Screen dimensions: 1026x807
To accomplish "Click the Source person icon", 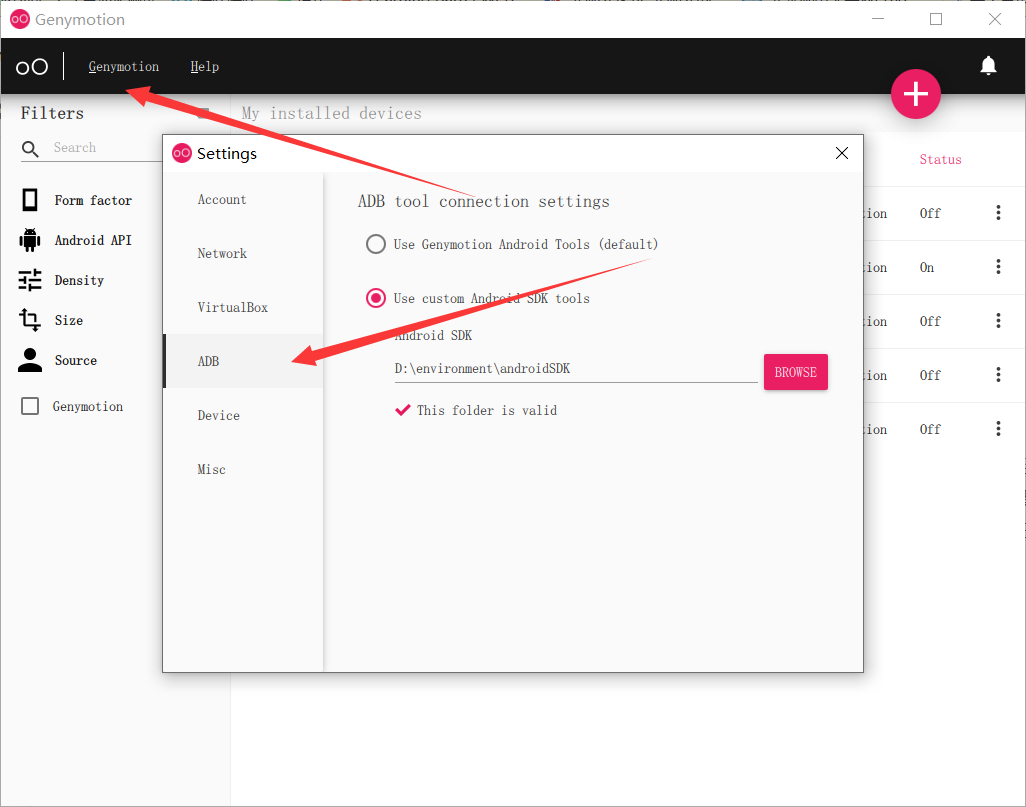I will tap(29, 360).
